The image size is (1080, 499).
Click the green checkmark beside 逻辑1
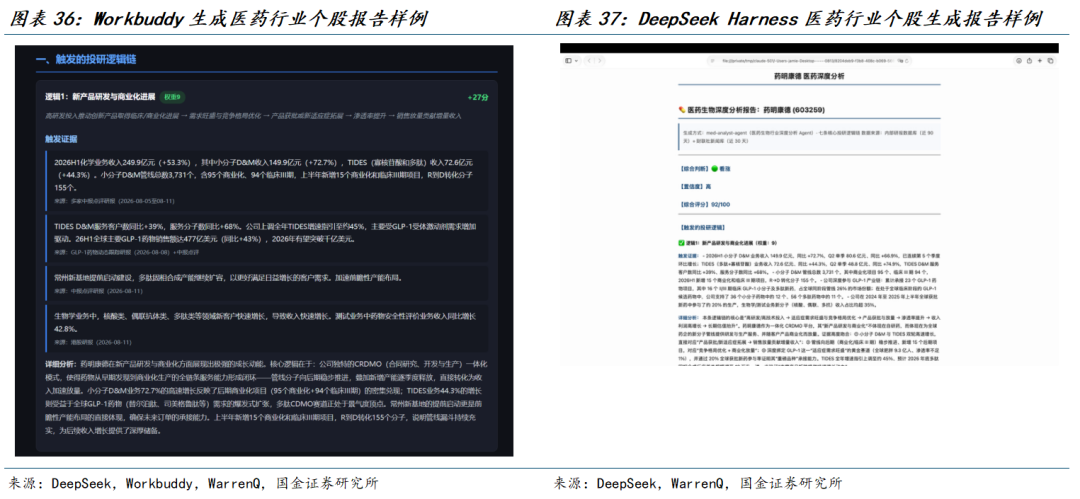[x=682, y=243]
